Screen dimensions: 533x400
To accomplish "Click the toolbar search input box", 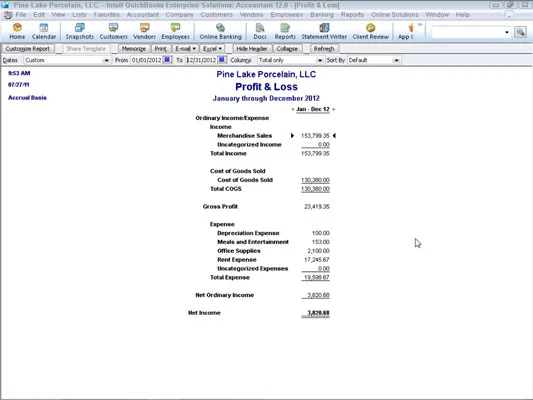I will 468,32.
